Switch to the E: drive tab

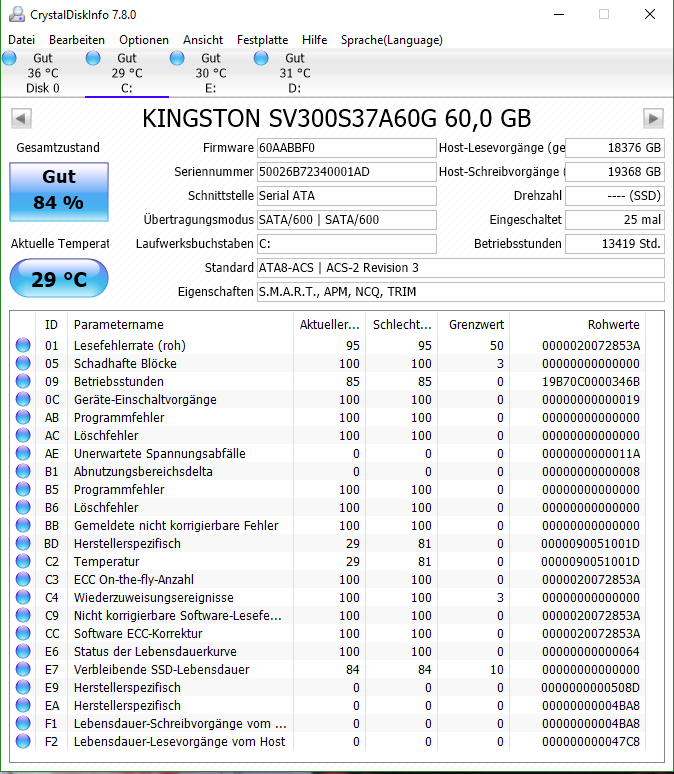click(x=211, y=73)
